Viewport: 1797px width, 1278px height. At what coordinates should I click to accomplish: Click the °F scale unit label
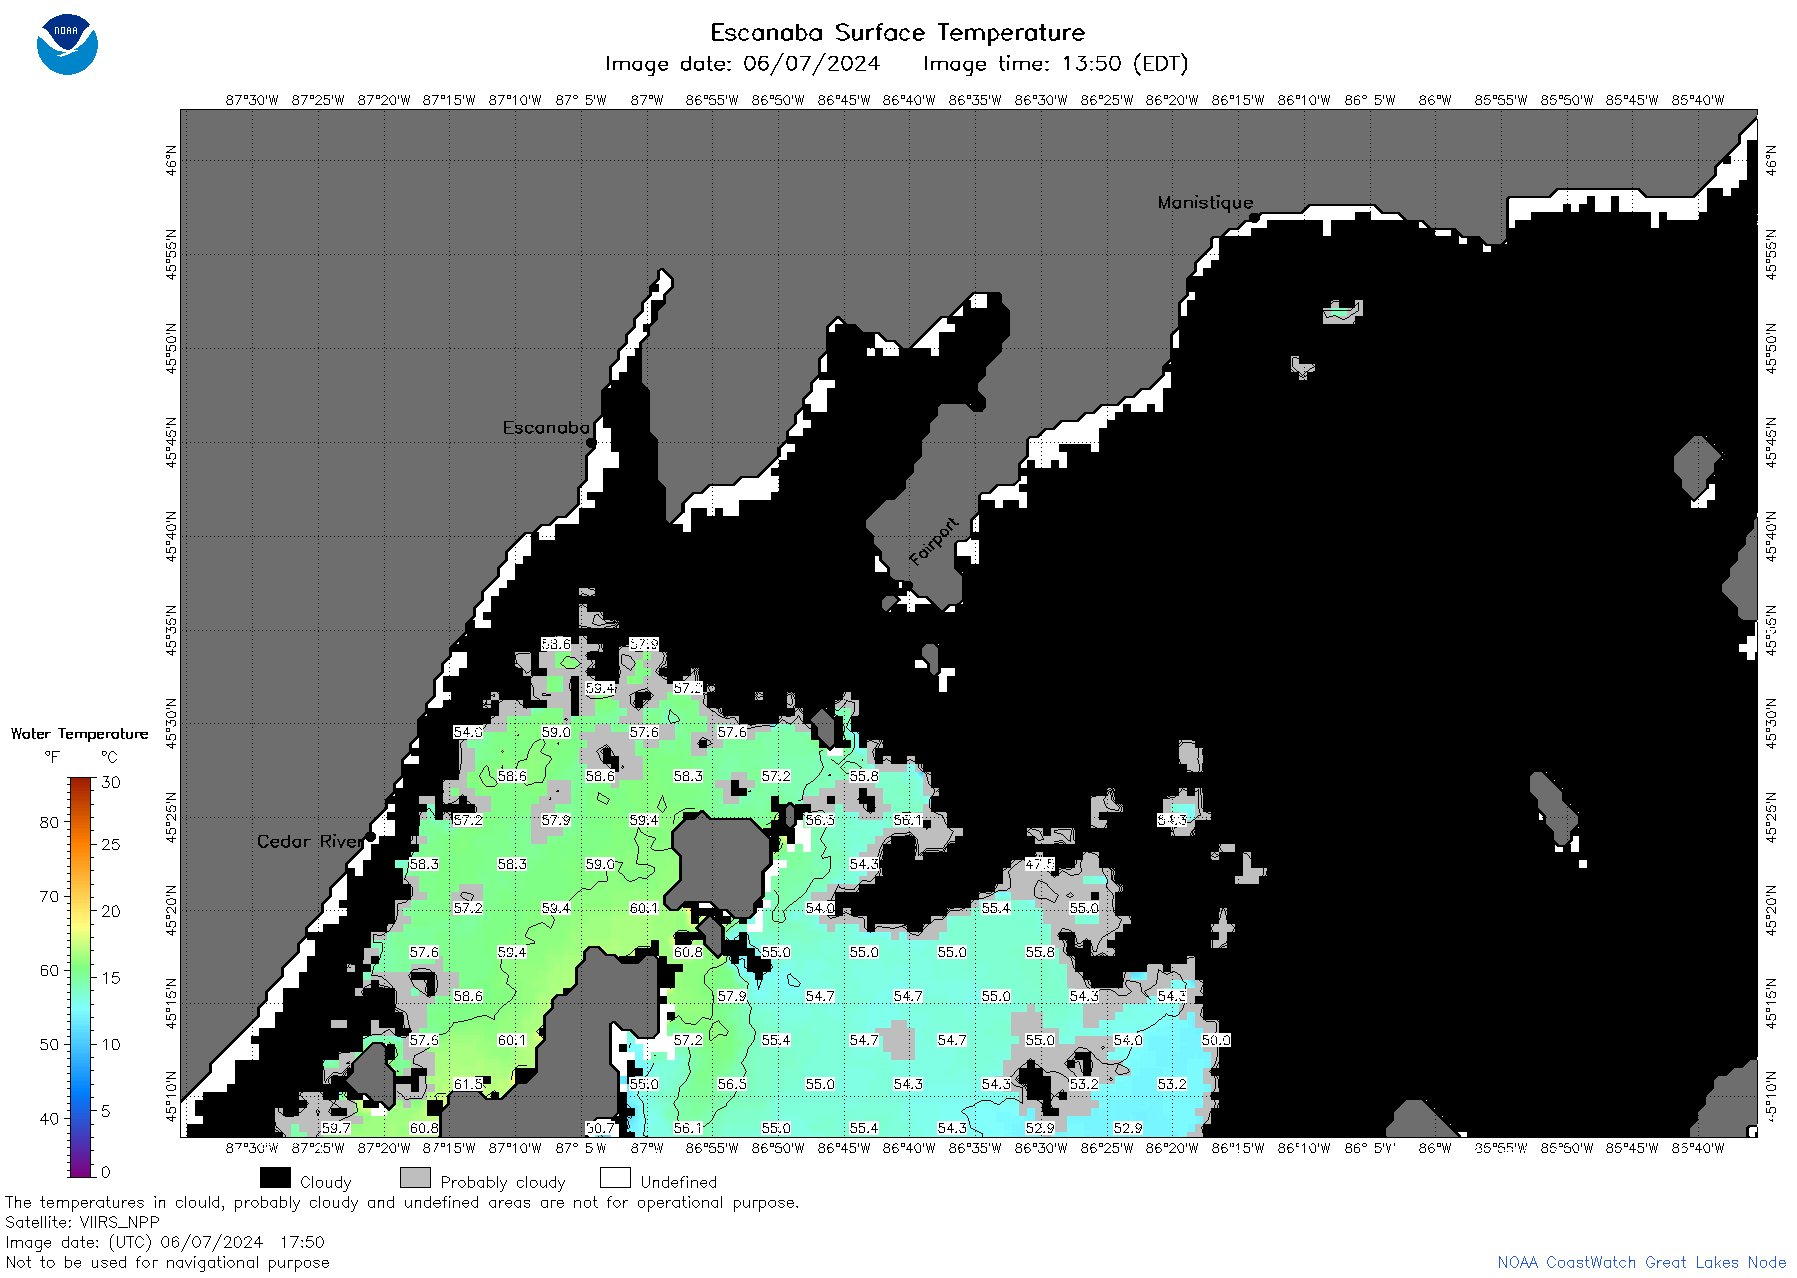tap(52, 757)
